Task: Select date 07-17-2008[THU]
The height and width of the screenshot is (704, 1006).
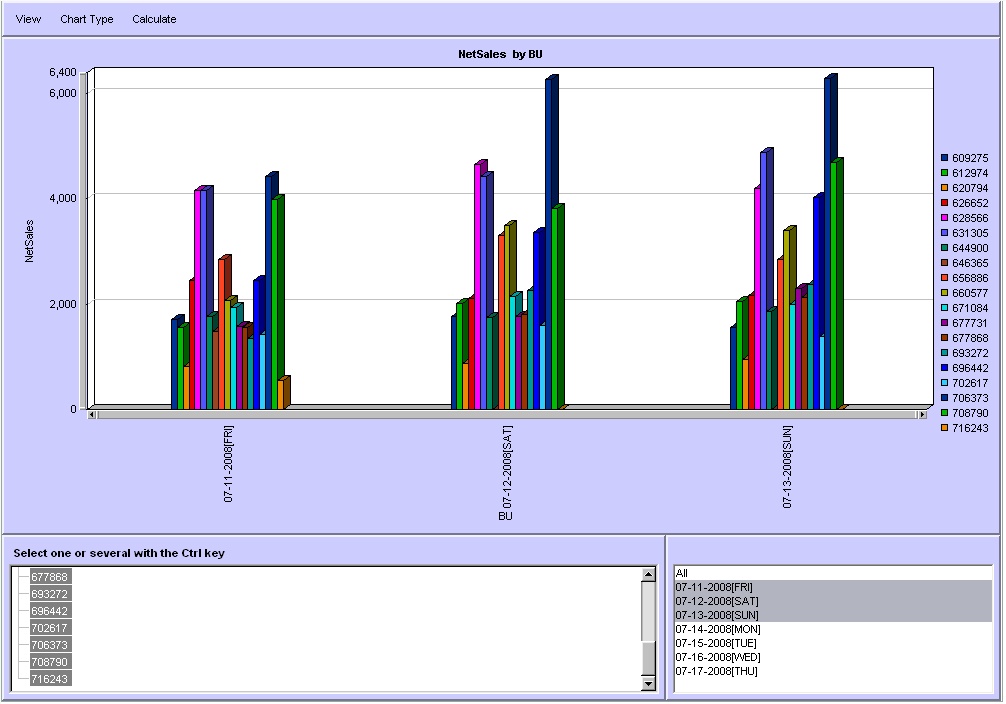Action: coord(716,671)
